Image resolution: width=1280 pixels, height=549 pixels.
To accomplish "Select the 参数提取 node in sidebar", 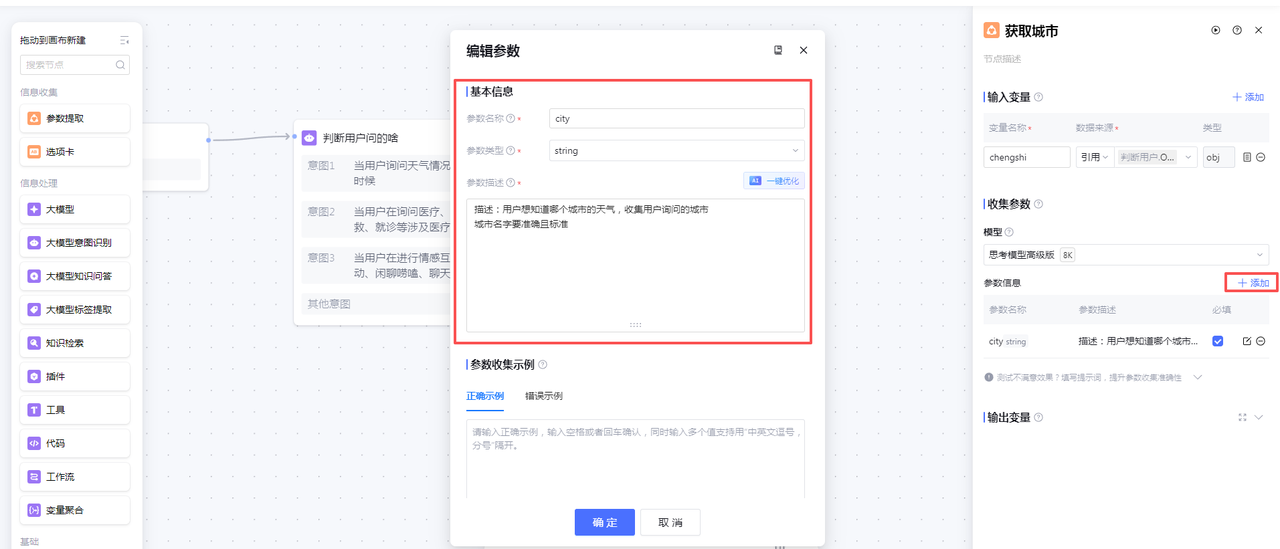I will pos(75,118).
